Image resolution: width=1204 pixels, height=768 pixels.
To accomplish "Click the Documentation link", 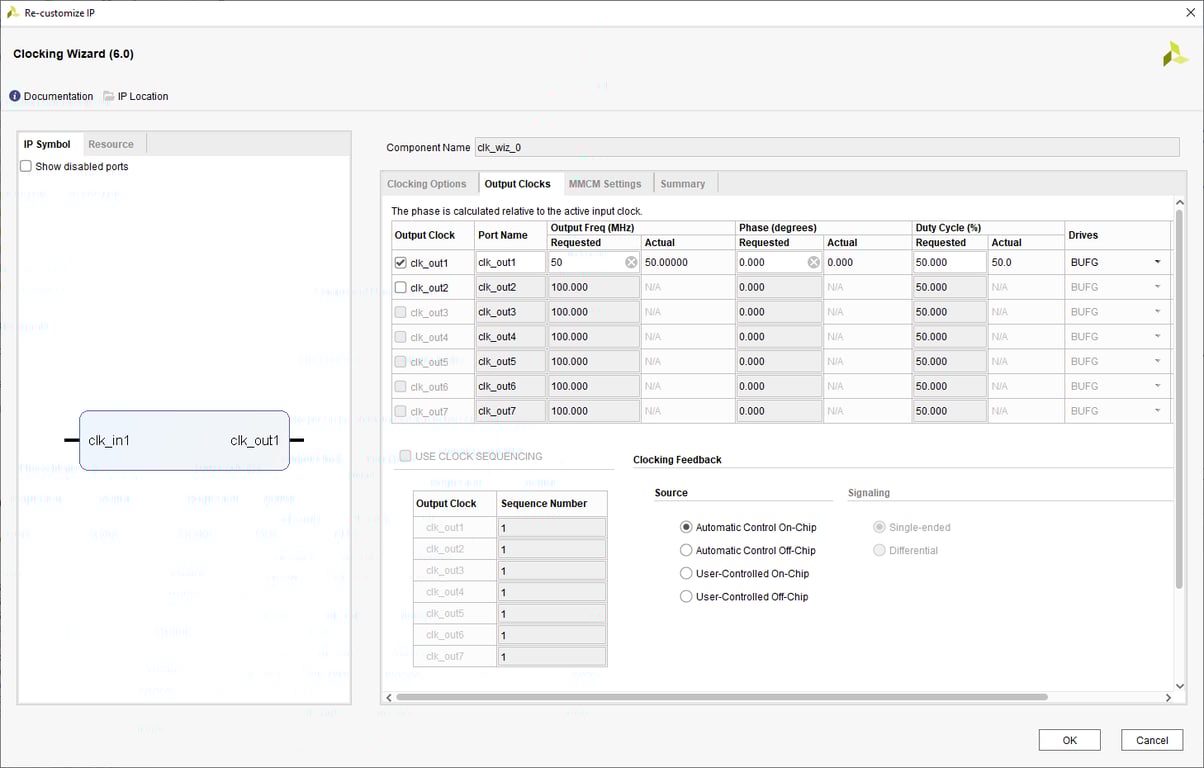I will pyautogui.click(x=58, y=96).
